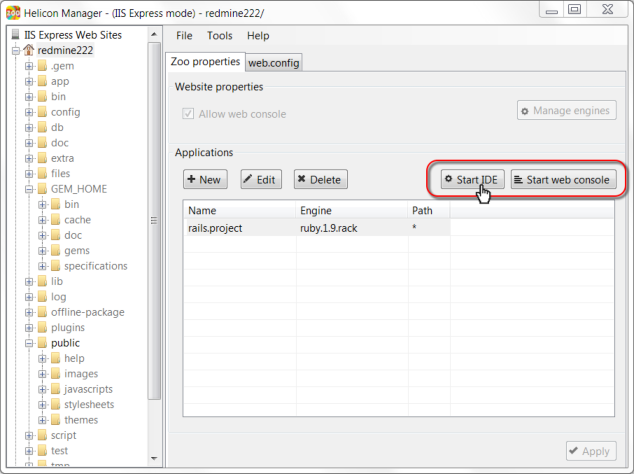Open the Help menu
The image size is (634, 474).
tap(258, 36)
